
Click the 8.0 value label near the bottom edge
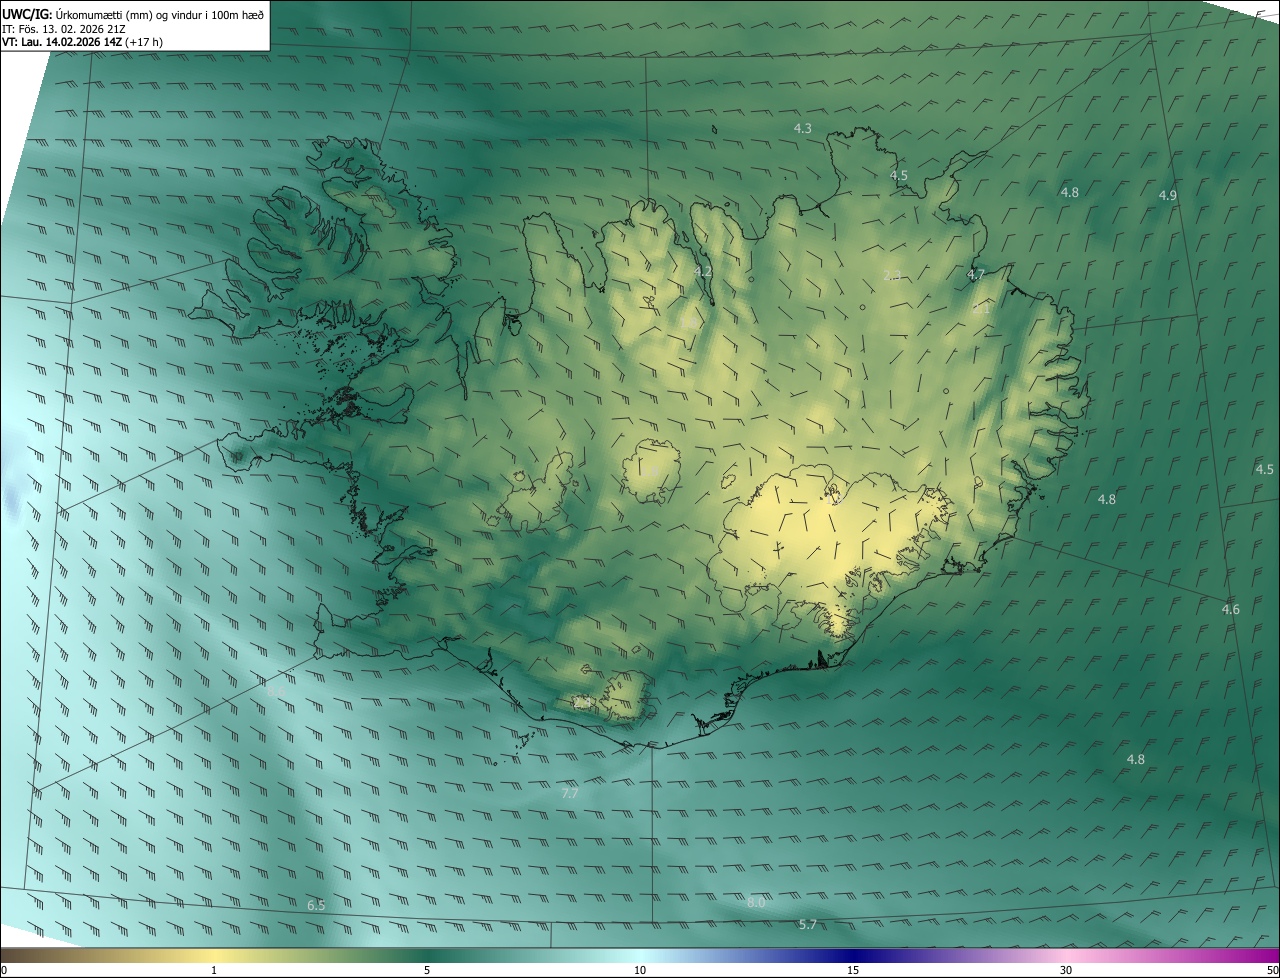click(x=756, y=902)
